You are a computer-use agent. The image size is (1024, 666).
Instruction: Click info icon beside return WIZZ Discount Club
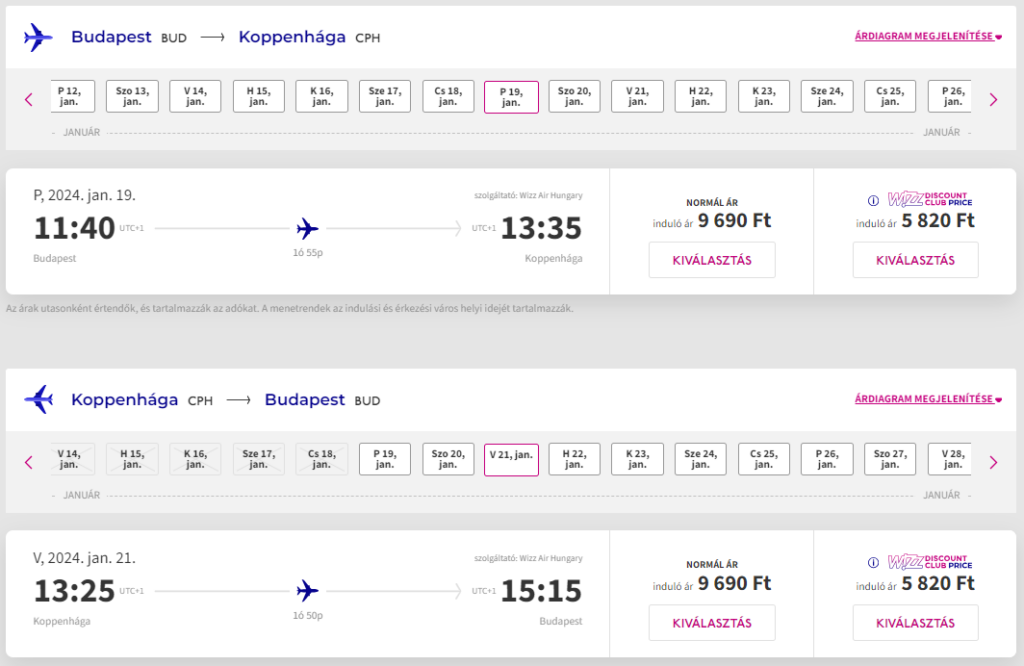point(873,562)
